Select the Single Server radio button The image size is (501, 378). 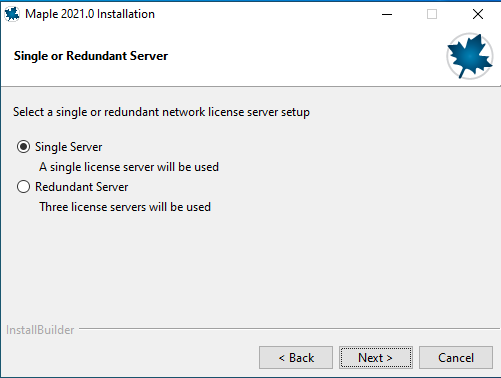[23, 147]
